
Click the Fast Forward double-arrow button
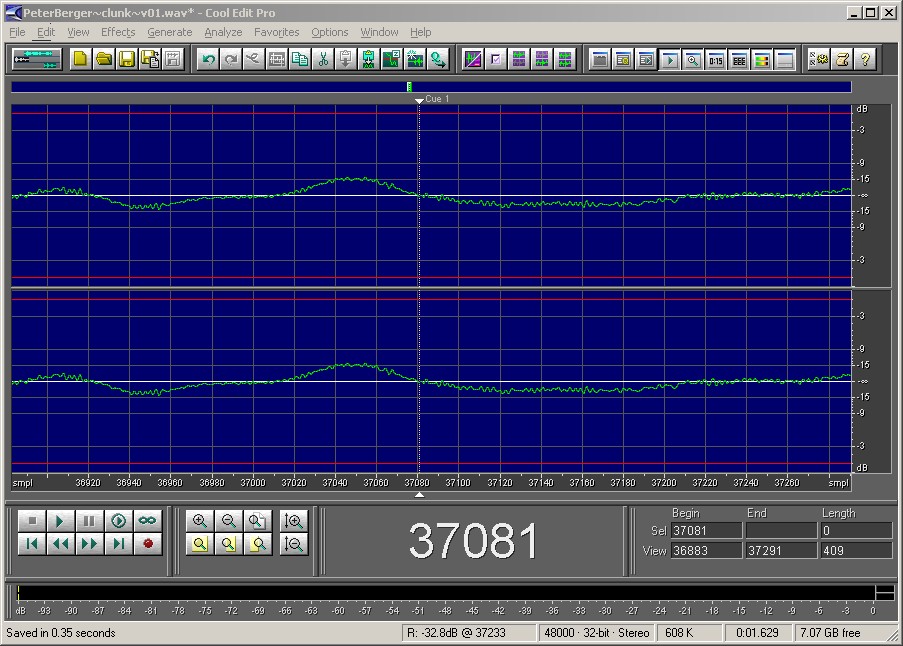(x=90, y=544)
